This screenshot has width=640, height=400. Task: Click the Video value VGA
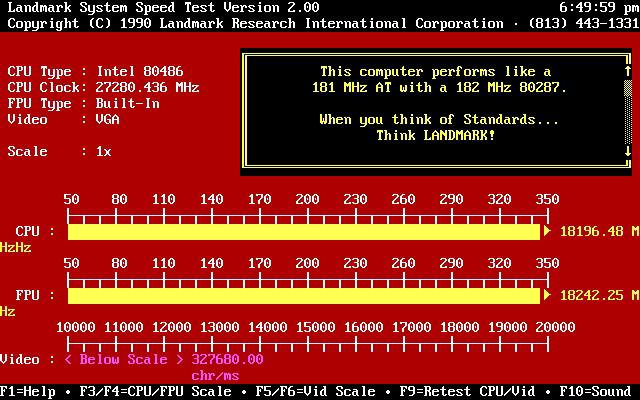tap(107, 120)
